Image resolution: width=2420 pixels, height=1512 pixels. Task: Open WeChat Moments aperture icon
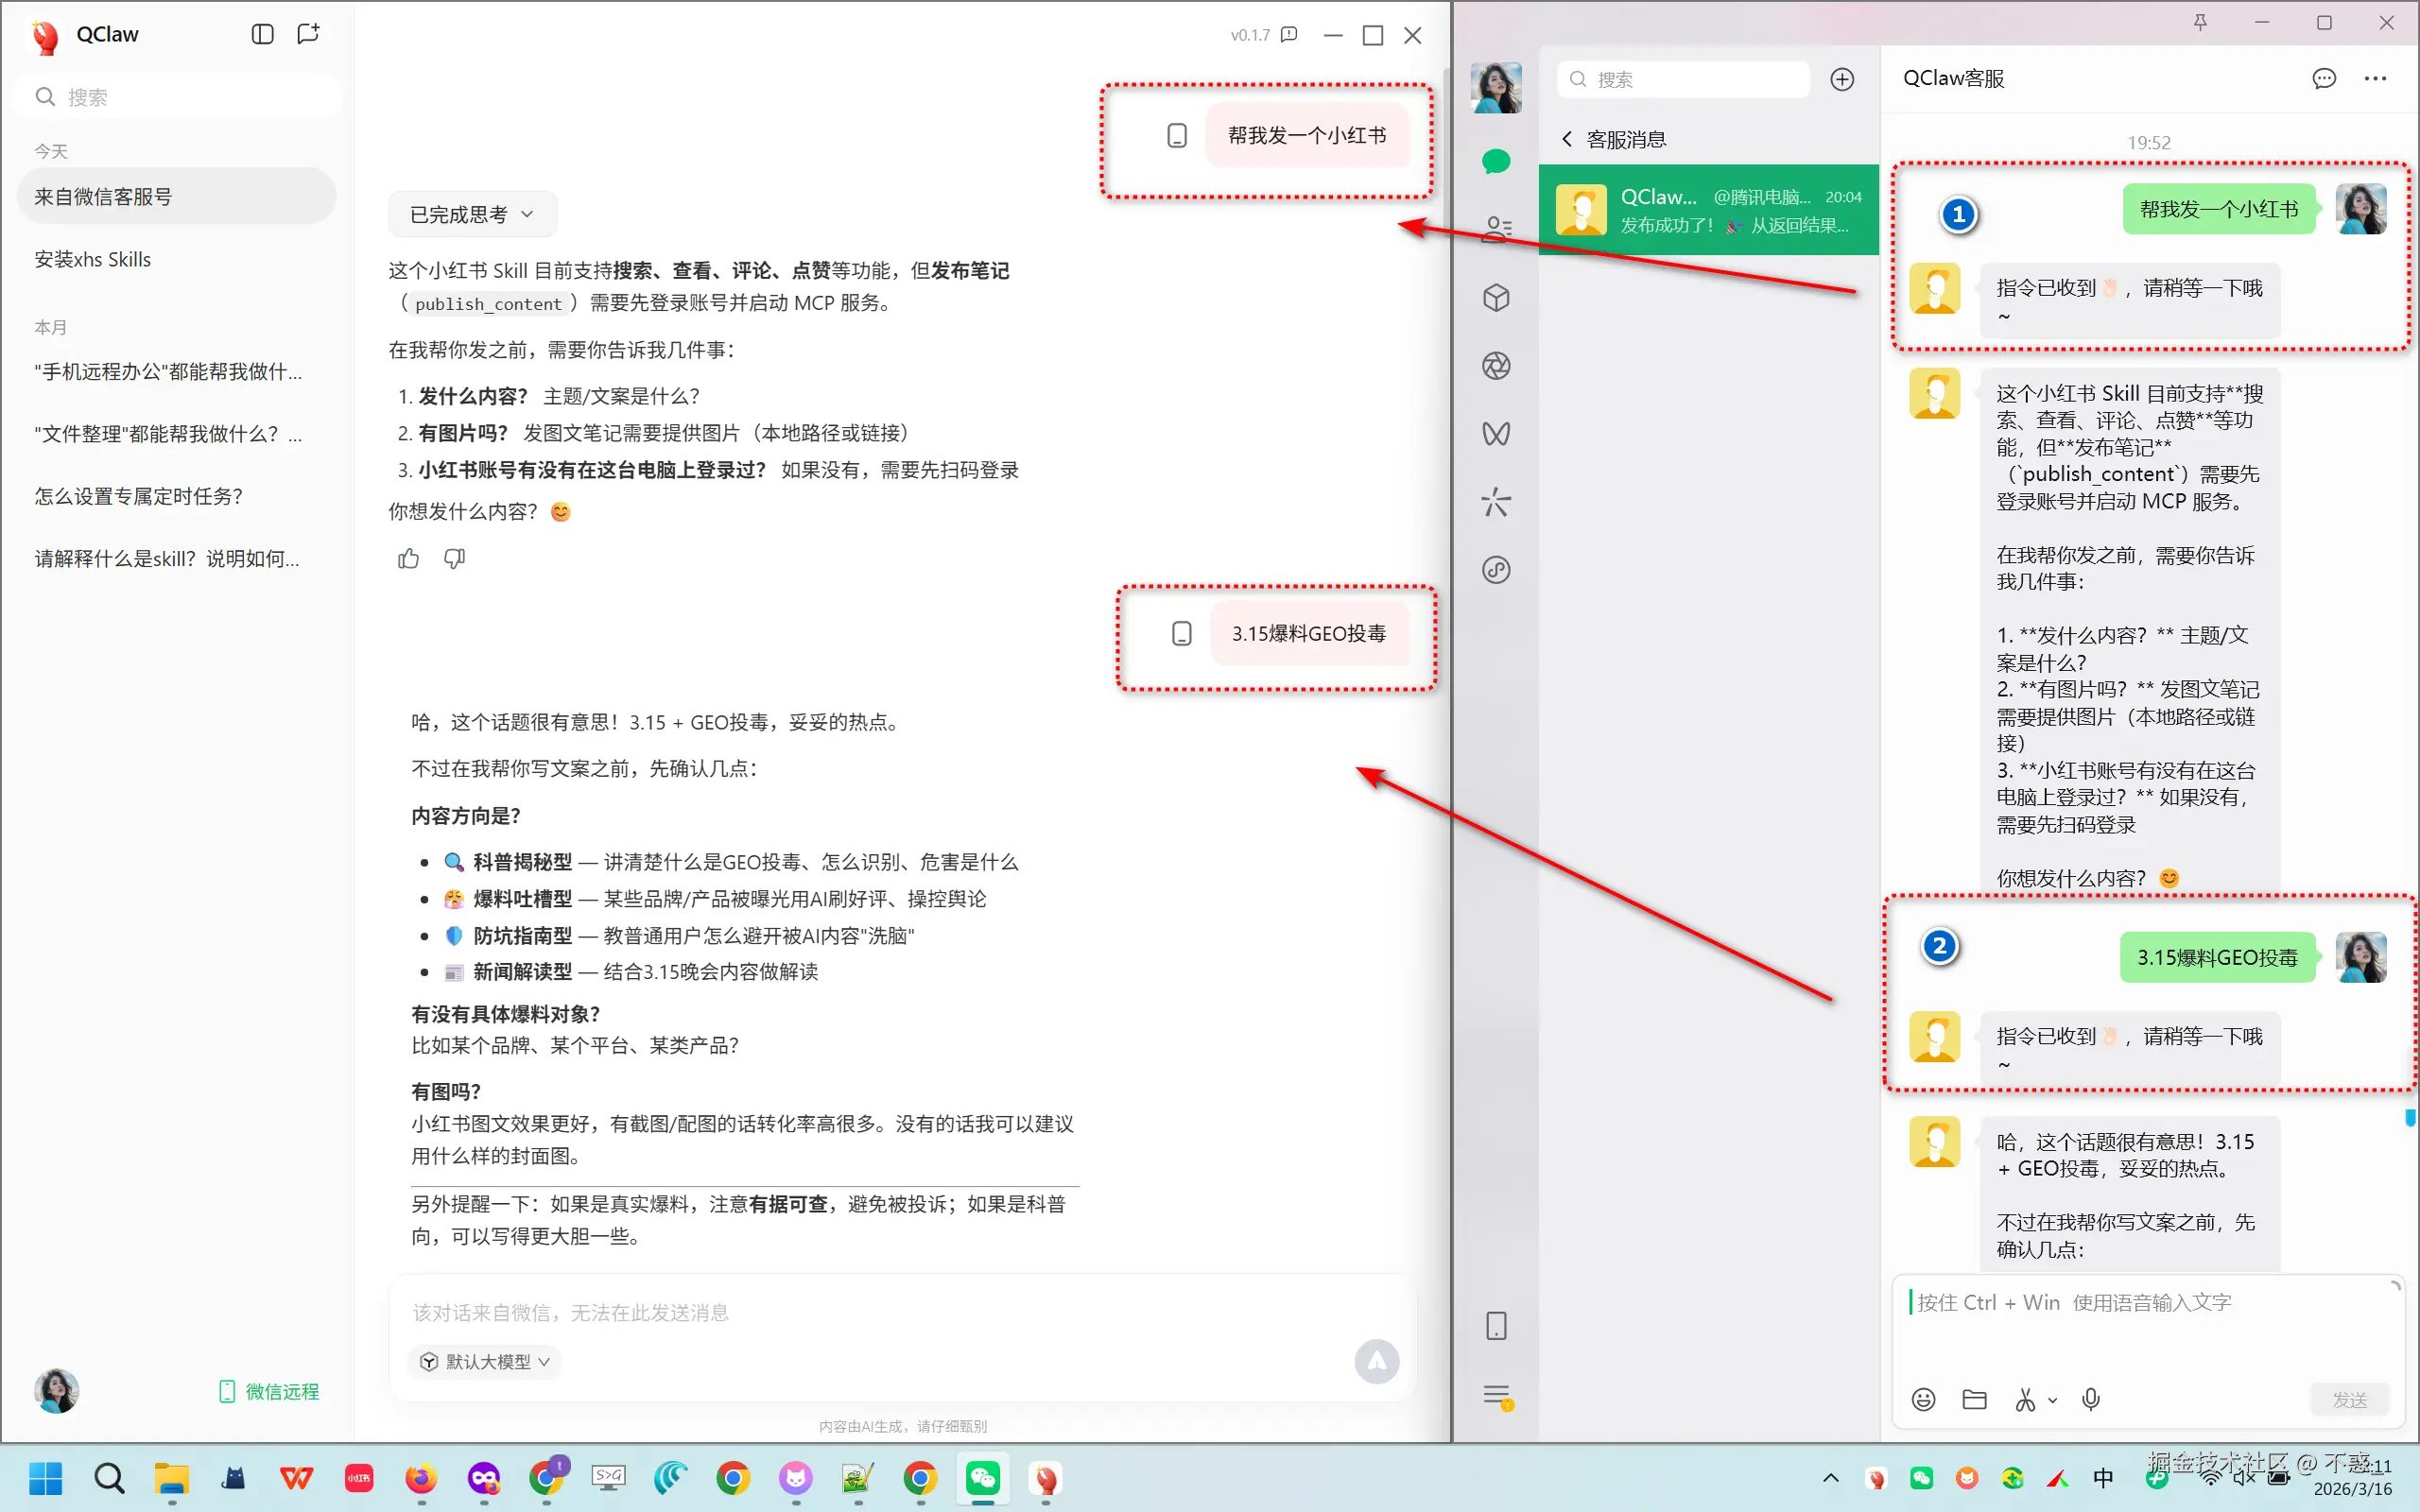(1496, 366)
